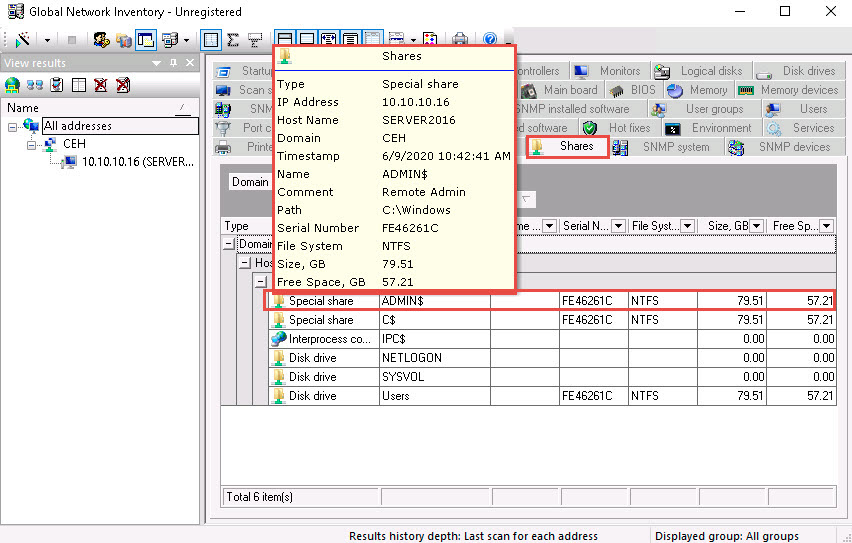Screen dimensions: 852x543
Task: Click the table columns icon in View results
Action: click(x=79, y=85)
